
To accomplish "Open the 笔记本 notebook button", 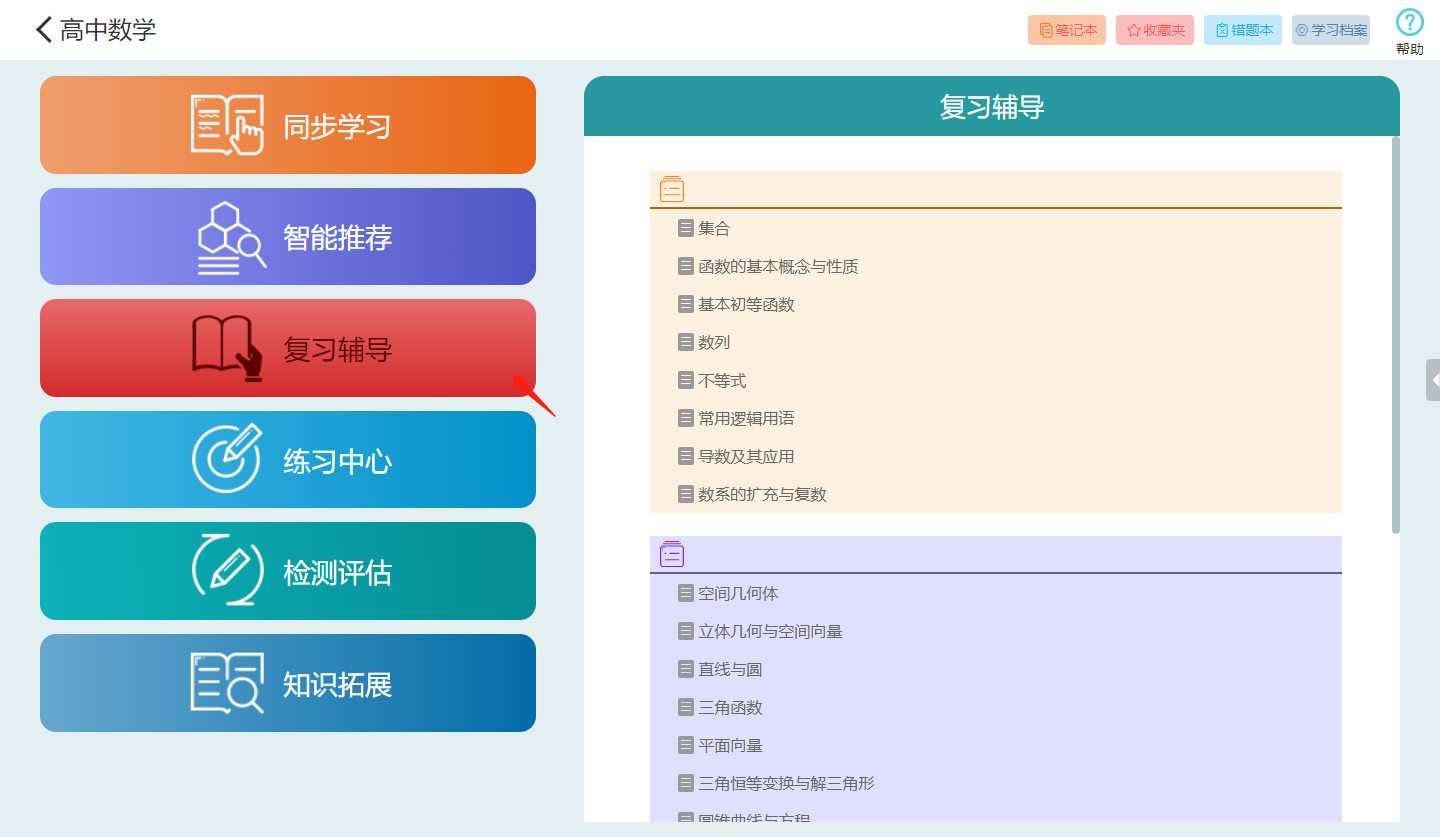I will pos(1067,30).
